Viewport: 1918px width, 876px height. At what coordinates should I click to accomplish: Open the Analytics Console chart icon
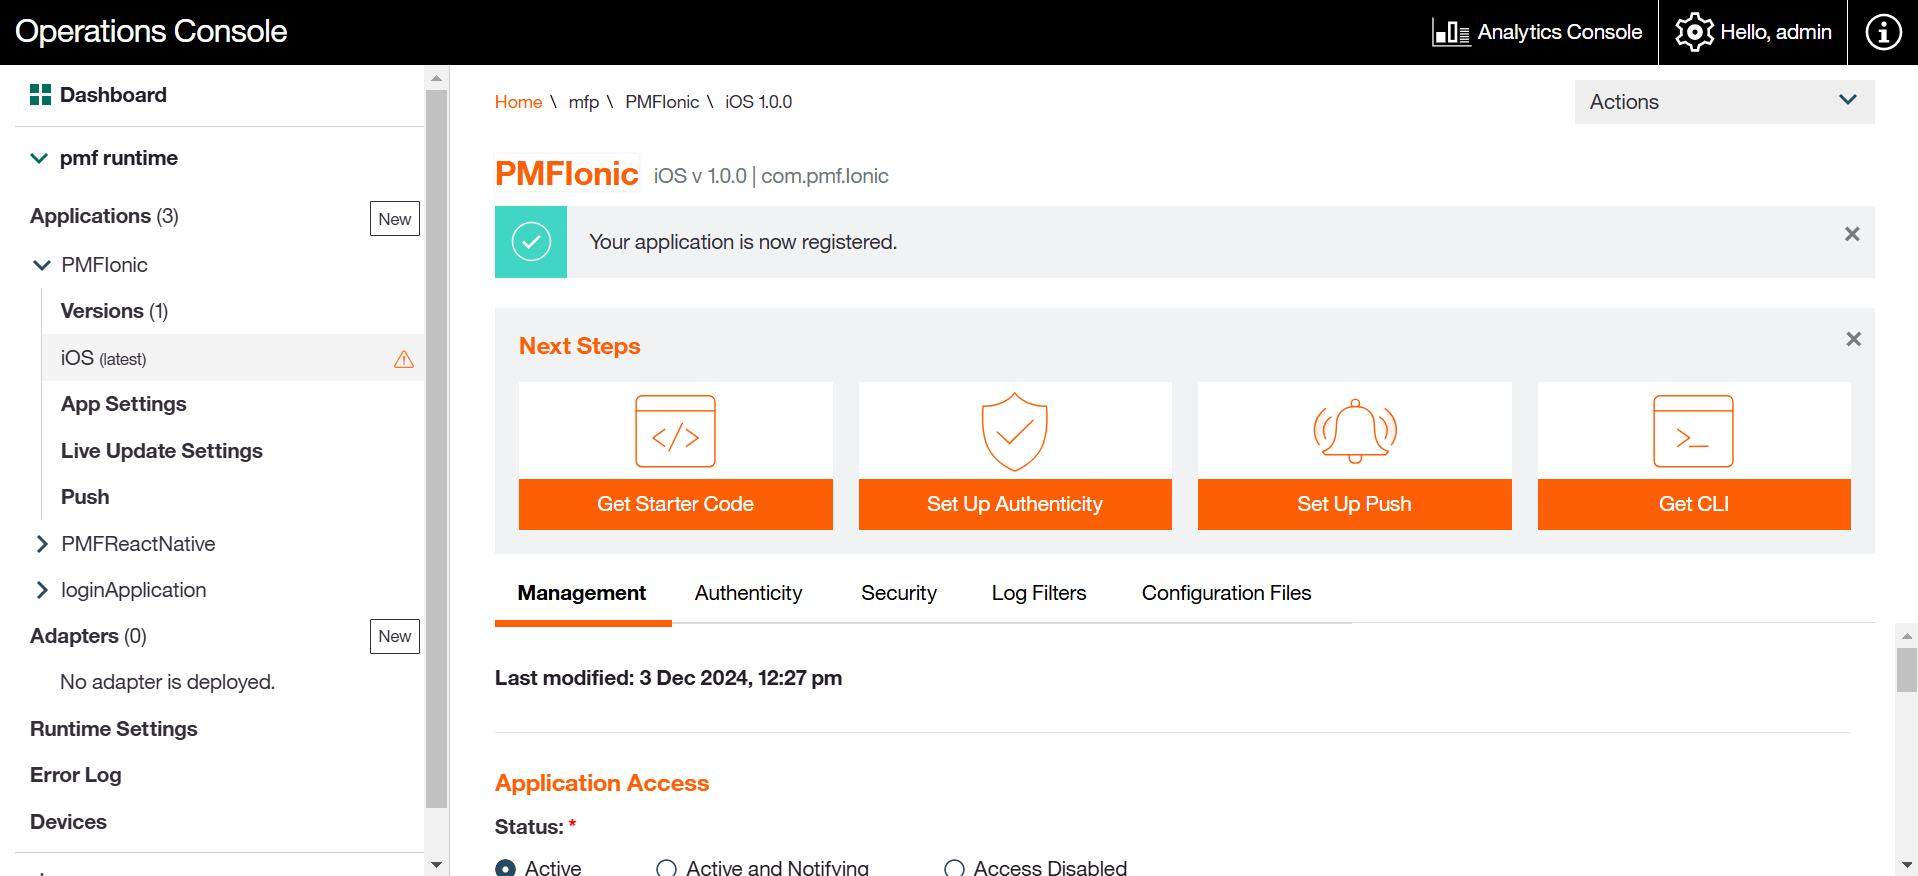(x=1450, y=32)
